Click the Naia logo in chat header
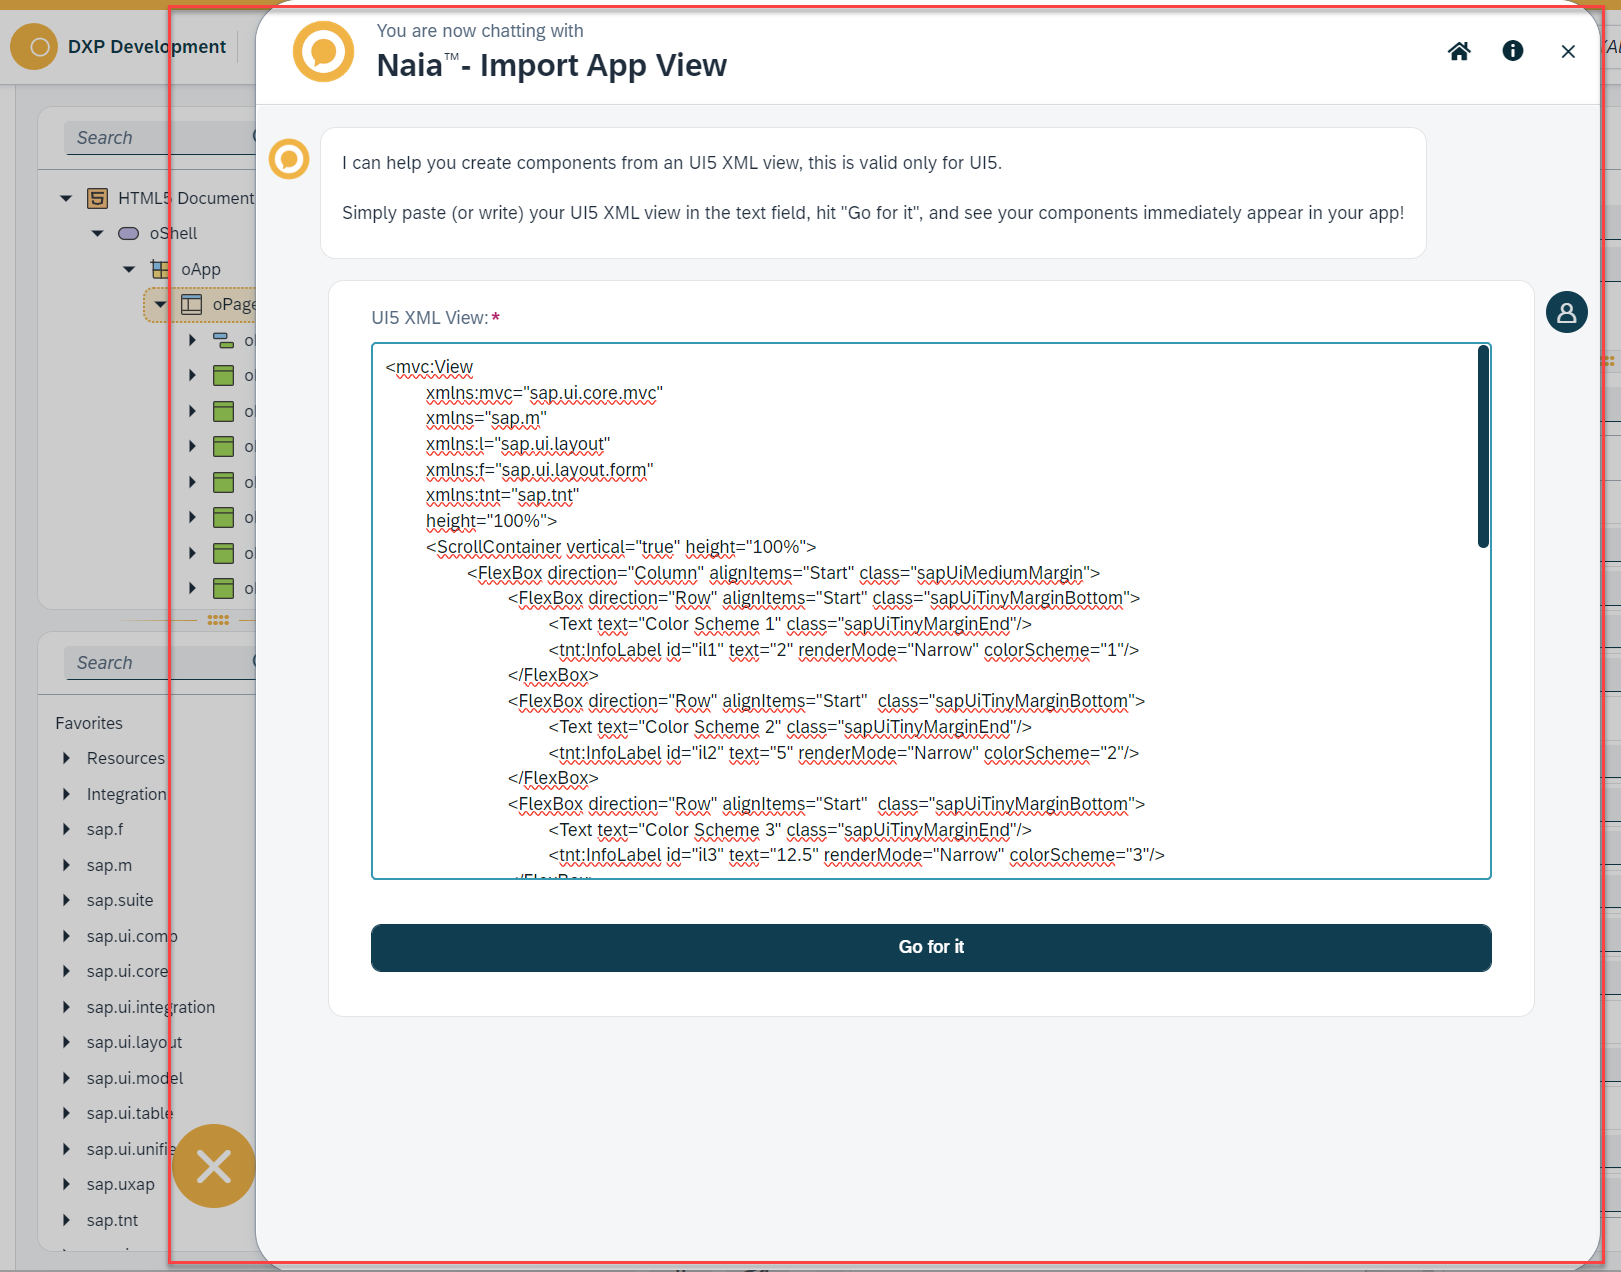 323,51
